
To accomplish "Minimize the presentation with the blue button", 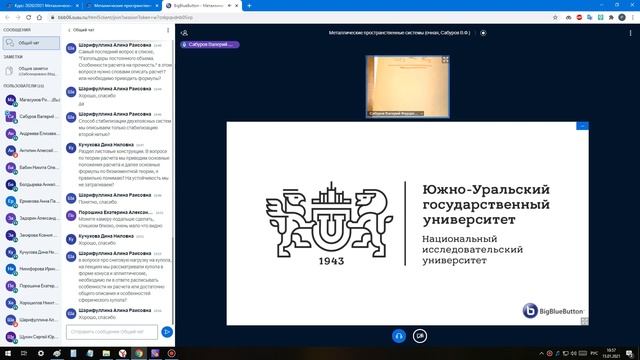I will pyautogui.click(x=582, y=126).
